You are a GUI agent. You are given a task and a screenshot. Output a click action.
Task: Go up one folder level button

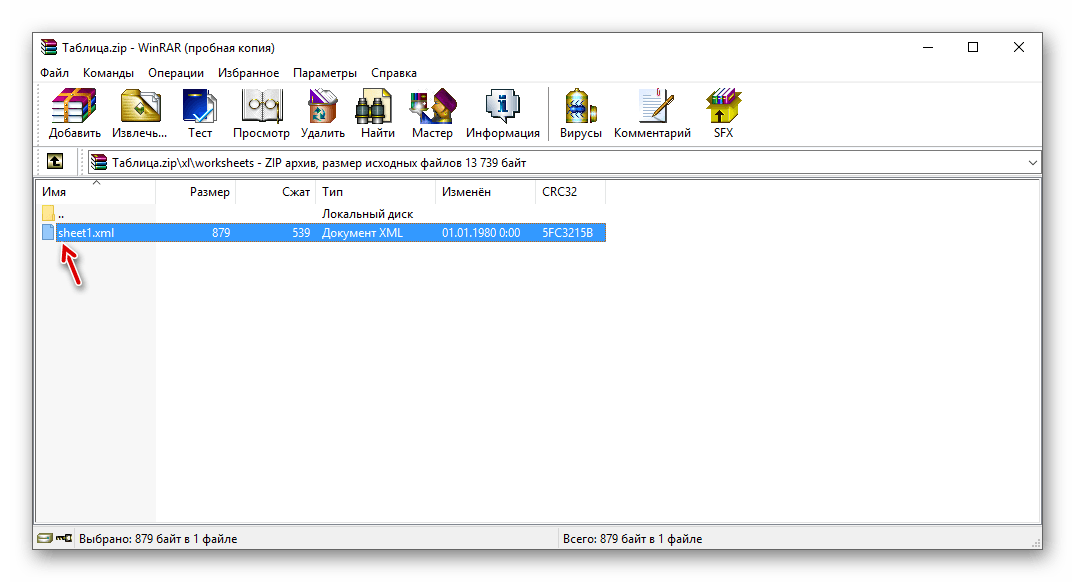pyautogui.click(x=54, y=162)
